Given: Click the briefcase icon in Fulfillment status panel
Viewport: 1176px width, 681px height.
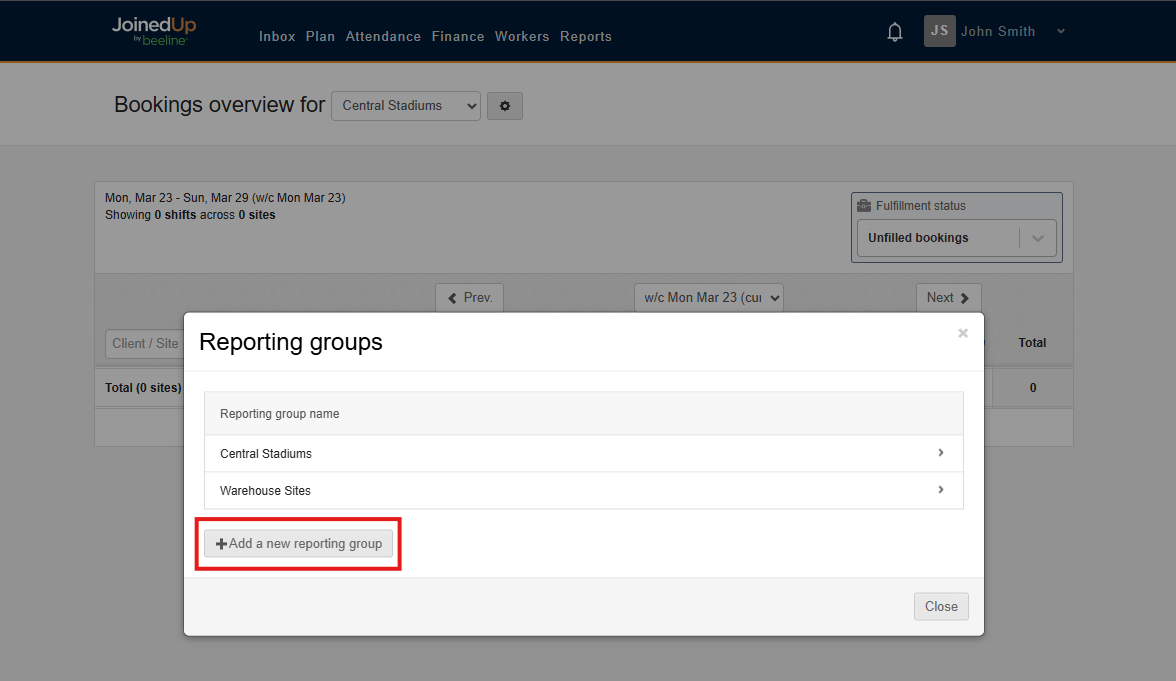Looking at the screenshot, I should (x=864, y=204).
